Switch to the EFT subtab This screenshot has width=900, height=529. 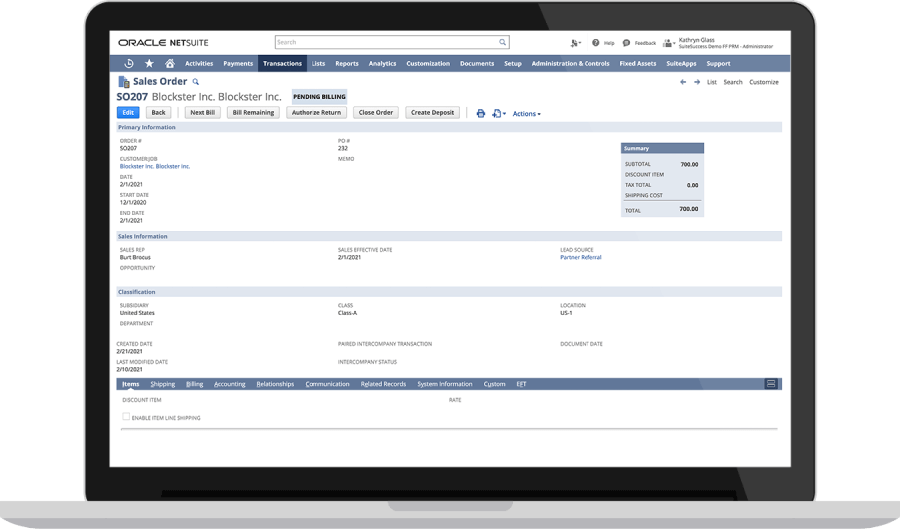(x=521, y=384)
